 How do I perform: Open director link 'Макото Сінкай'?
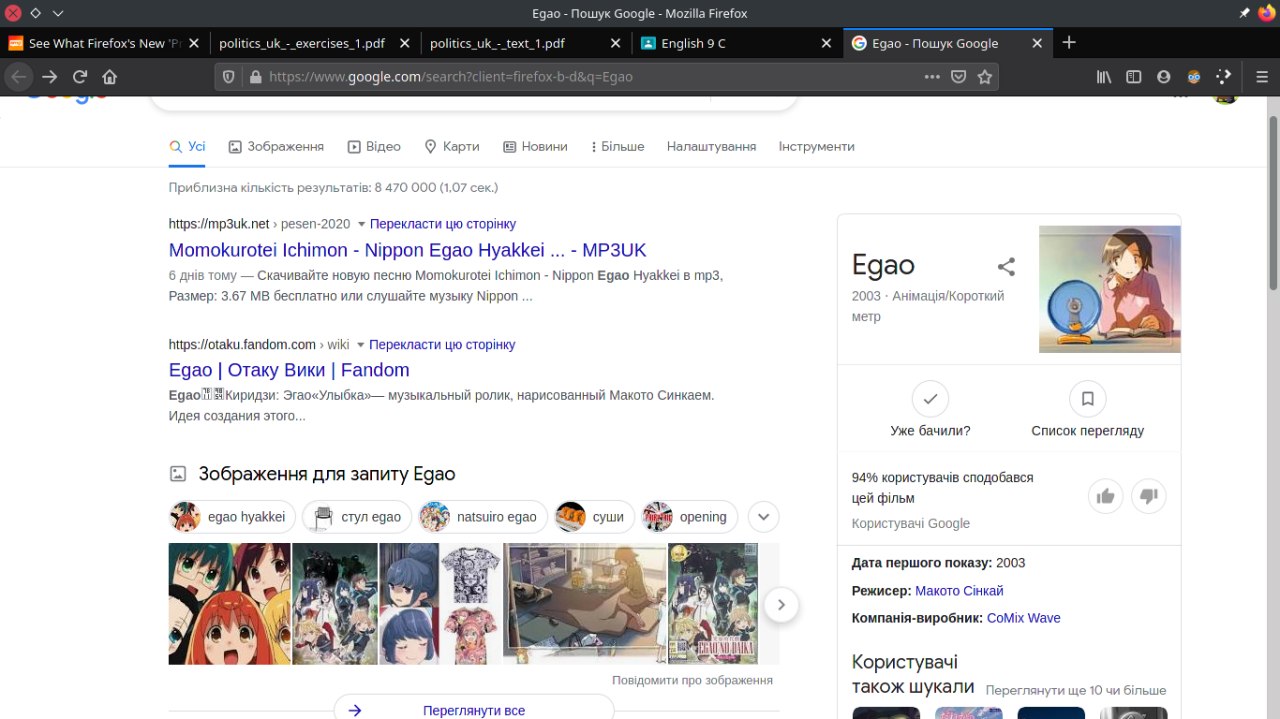(x=959, y=591)
